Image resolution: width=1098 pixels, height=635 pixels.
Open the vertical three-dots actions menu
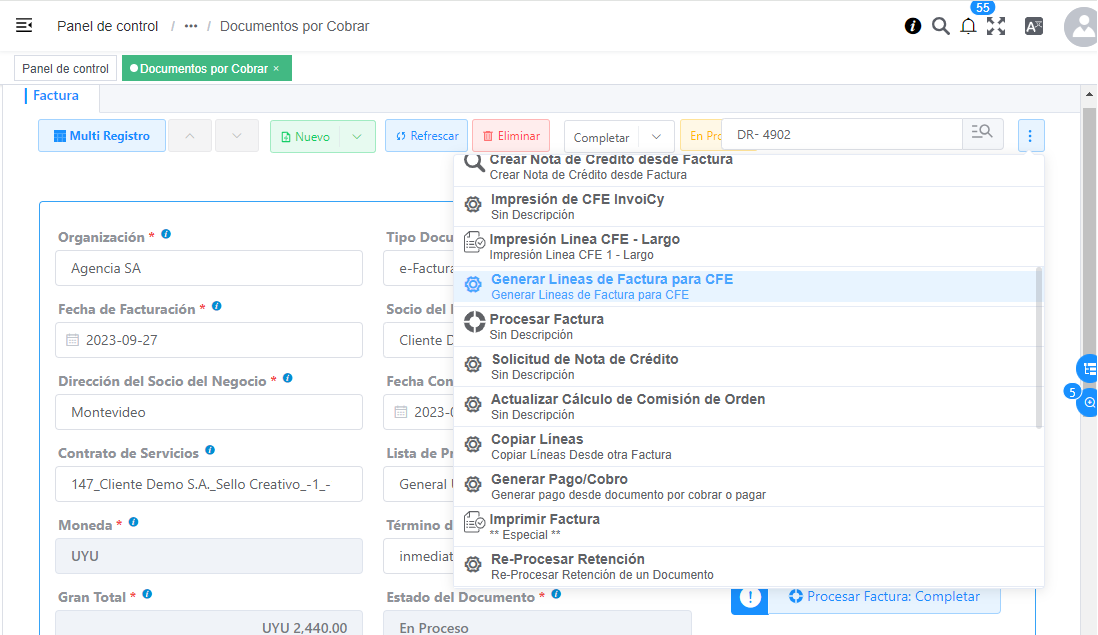pos(1031,135)
